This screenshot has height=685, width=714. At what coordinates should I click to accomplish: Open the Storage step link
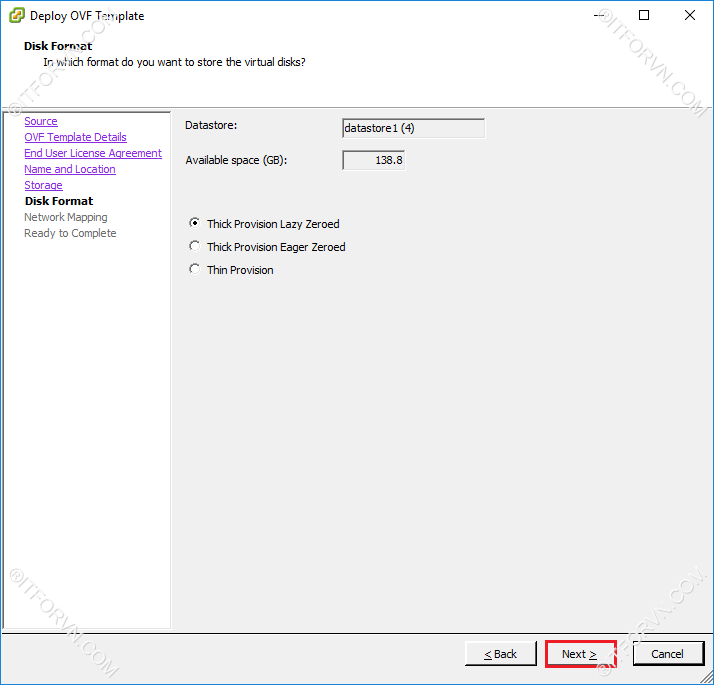pyautogui.click(x=43, y=185)
